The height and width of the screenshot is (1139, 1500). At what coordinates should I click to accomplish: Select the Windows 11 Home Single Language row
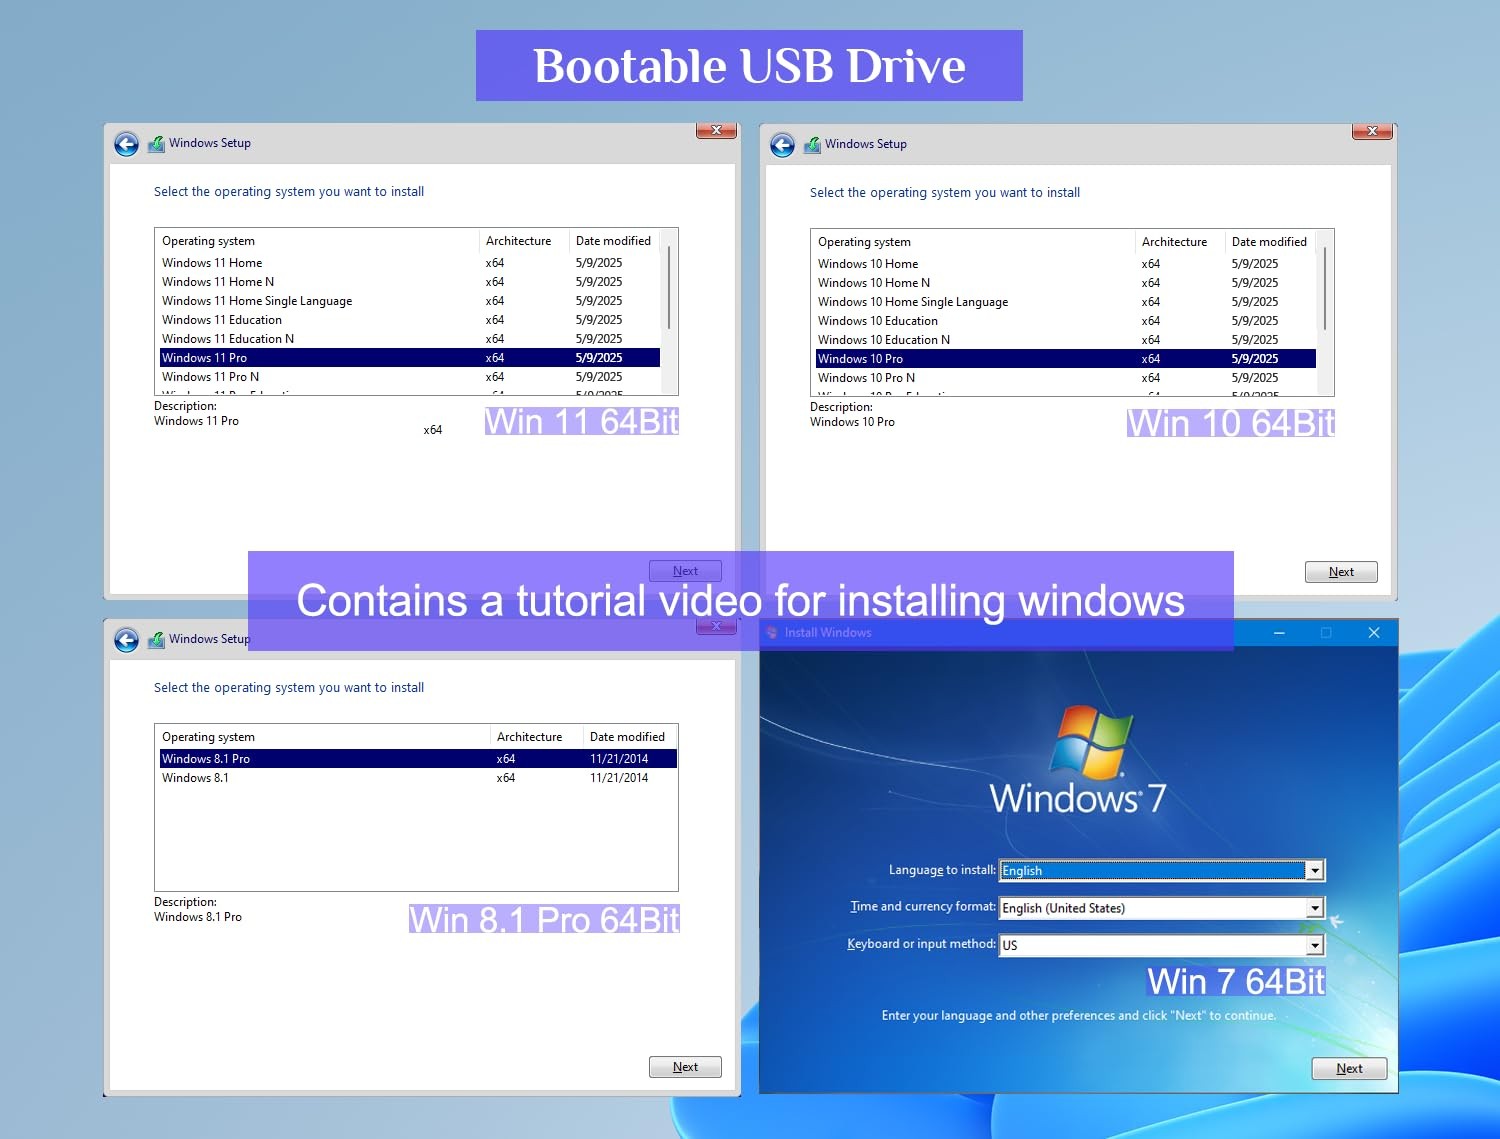click(x=410, y=301)
